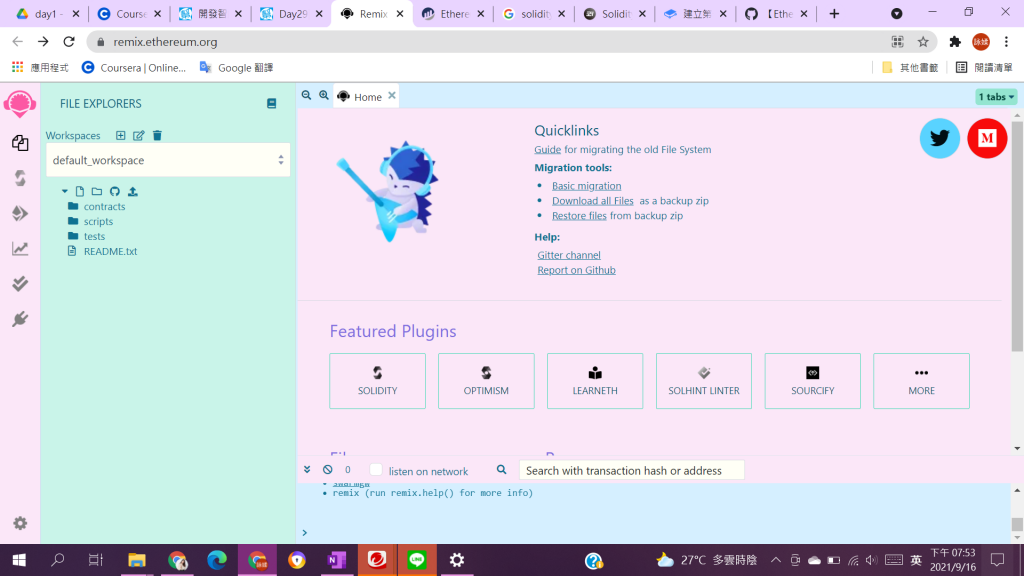Open the Solidity unit testing checkmark icon
Viewport: 1024px width, 576px height.
tap(20, 283)
